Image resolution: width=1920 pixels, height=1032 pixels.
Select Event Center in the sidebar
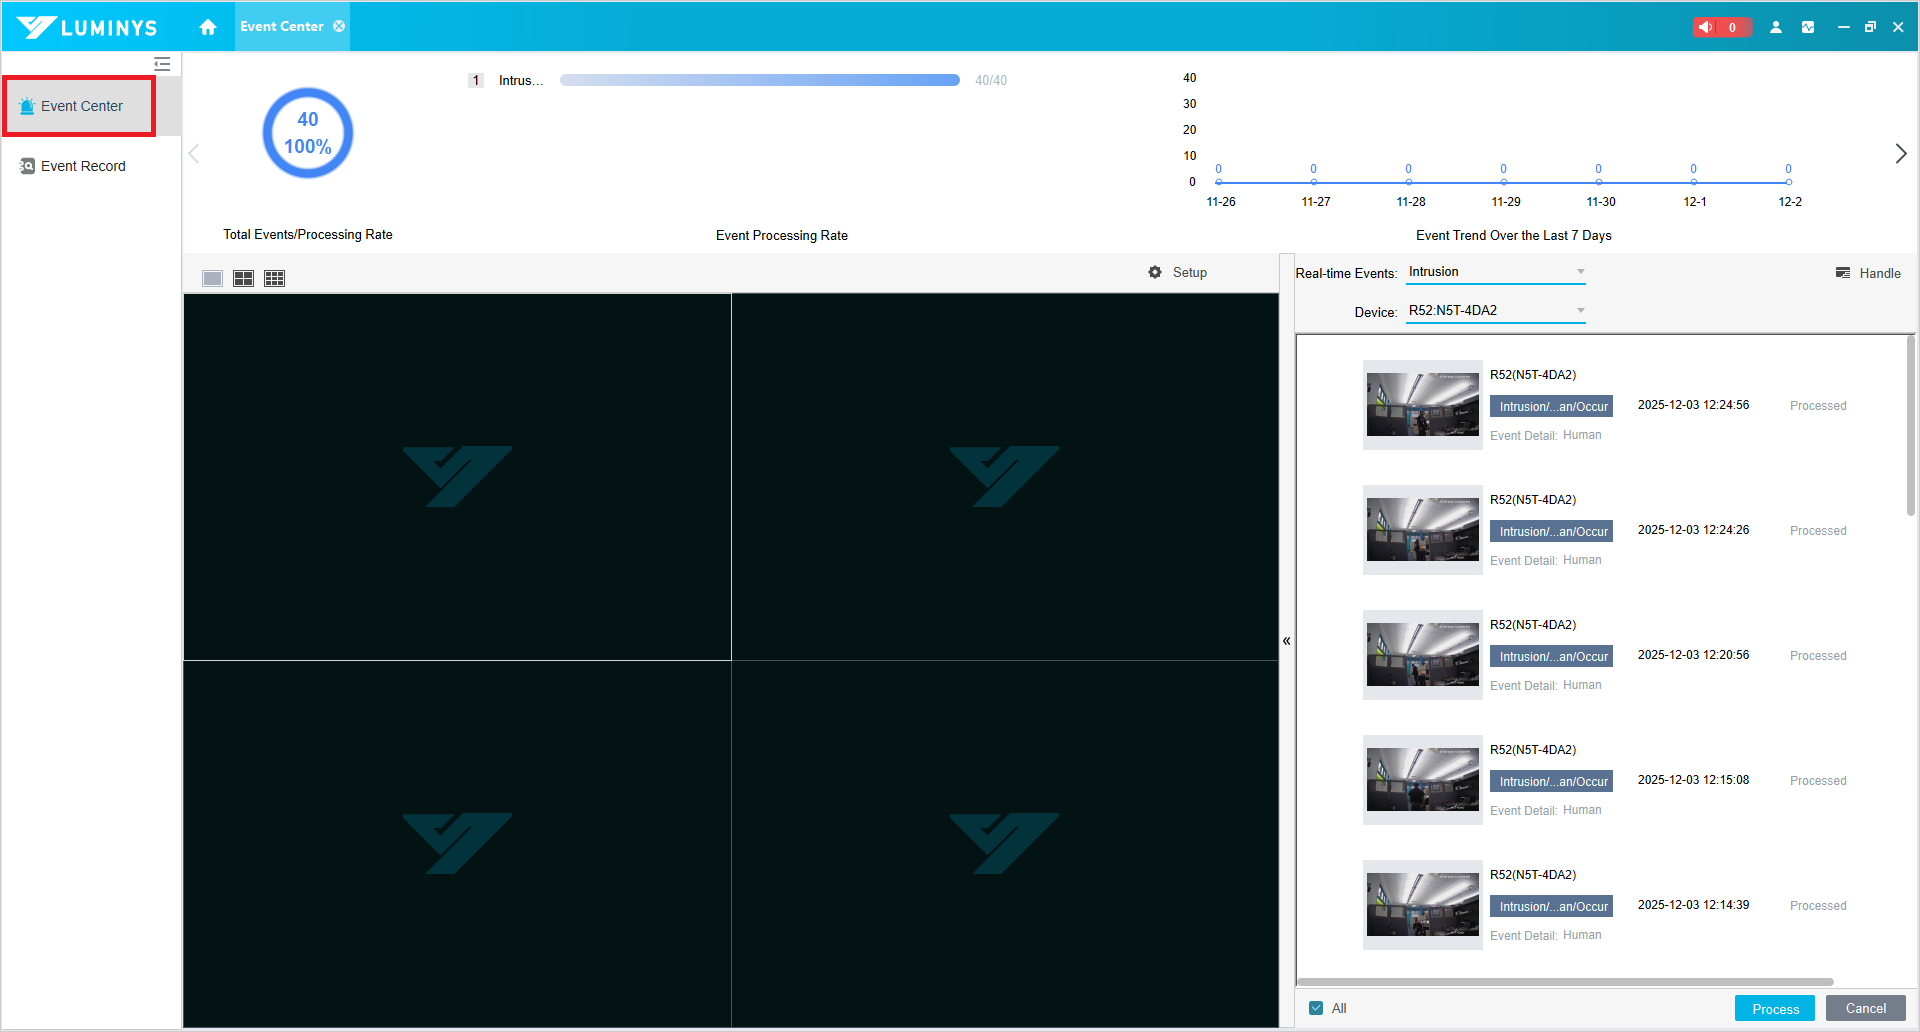(x=81, y=106)
